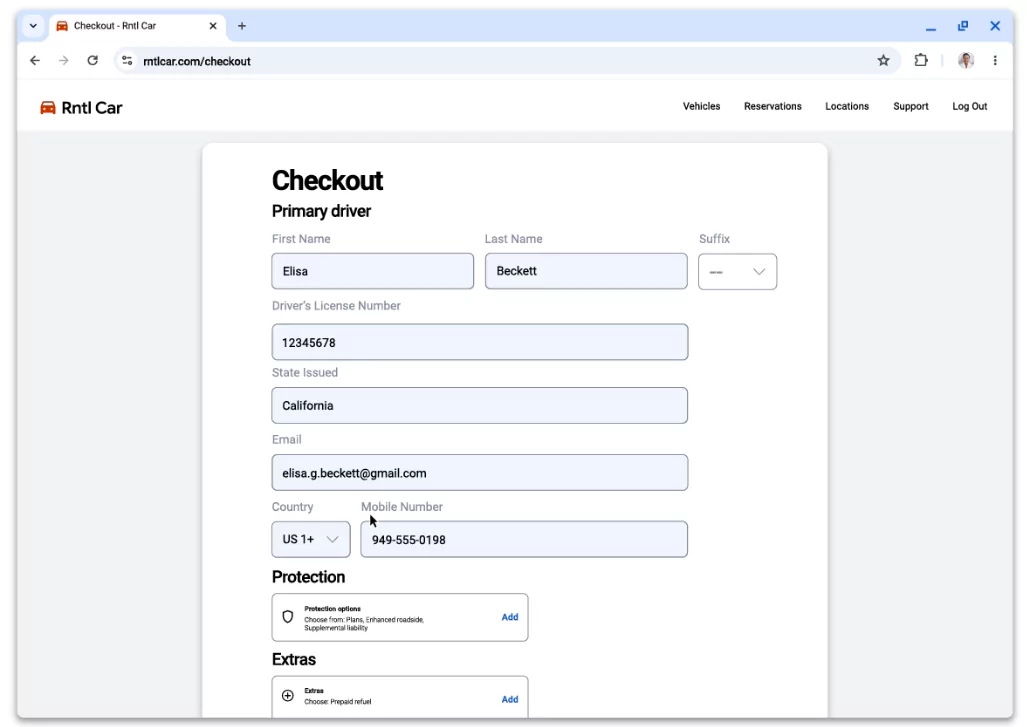This screenshot has height=727, width=1027.
Task: Open the tab search chevron in Chrome
Action: point(33,26)
